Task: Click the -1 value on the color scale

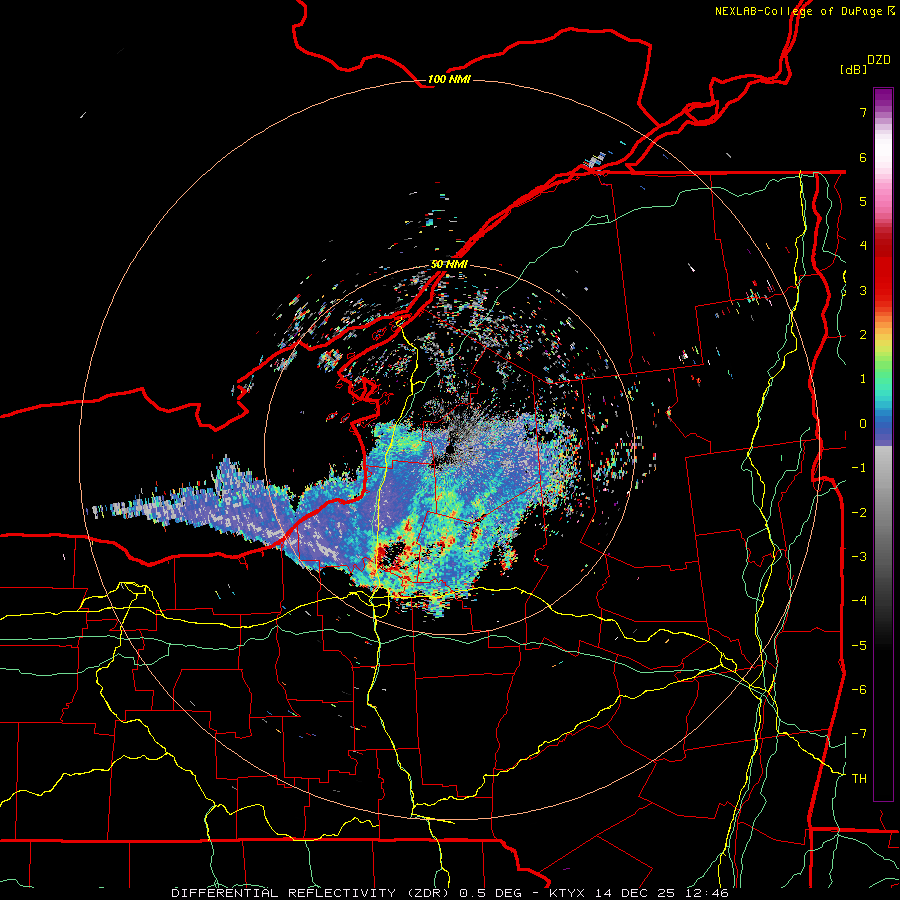Action: (x=859, y=468)
